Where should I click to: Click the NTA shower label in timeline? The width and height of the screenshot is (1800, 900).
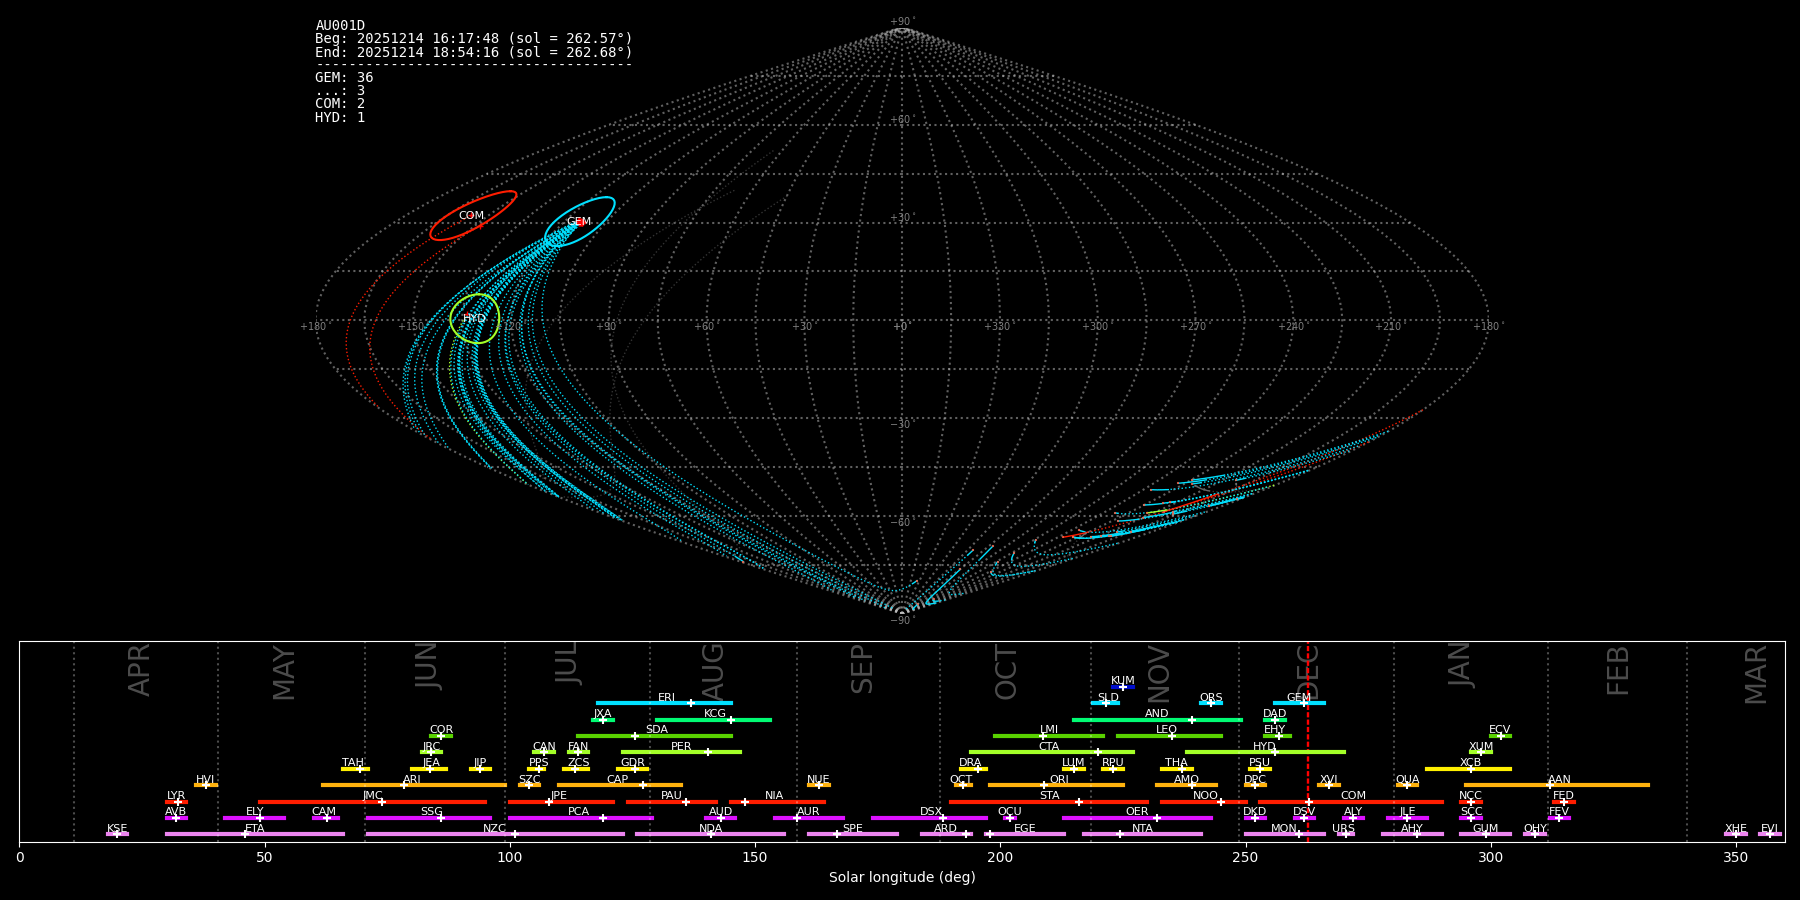[x=1142, y=829]
